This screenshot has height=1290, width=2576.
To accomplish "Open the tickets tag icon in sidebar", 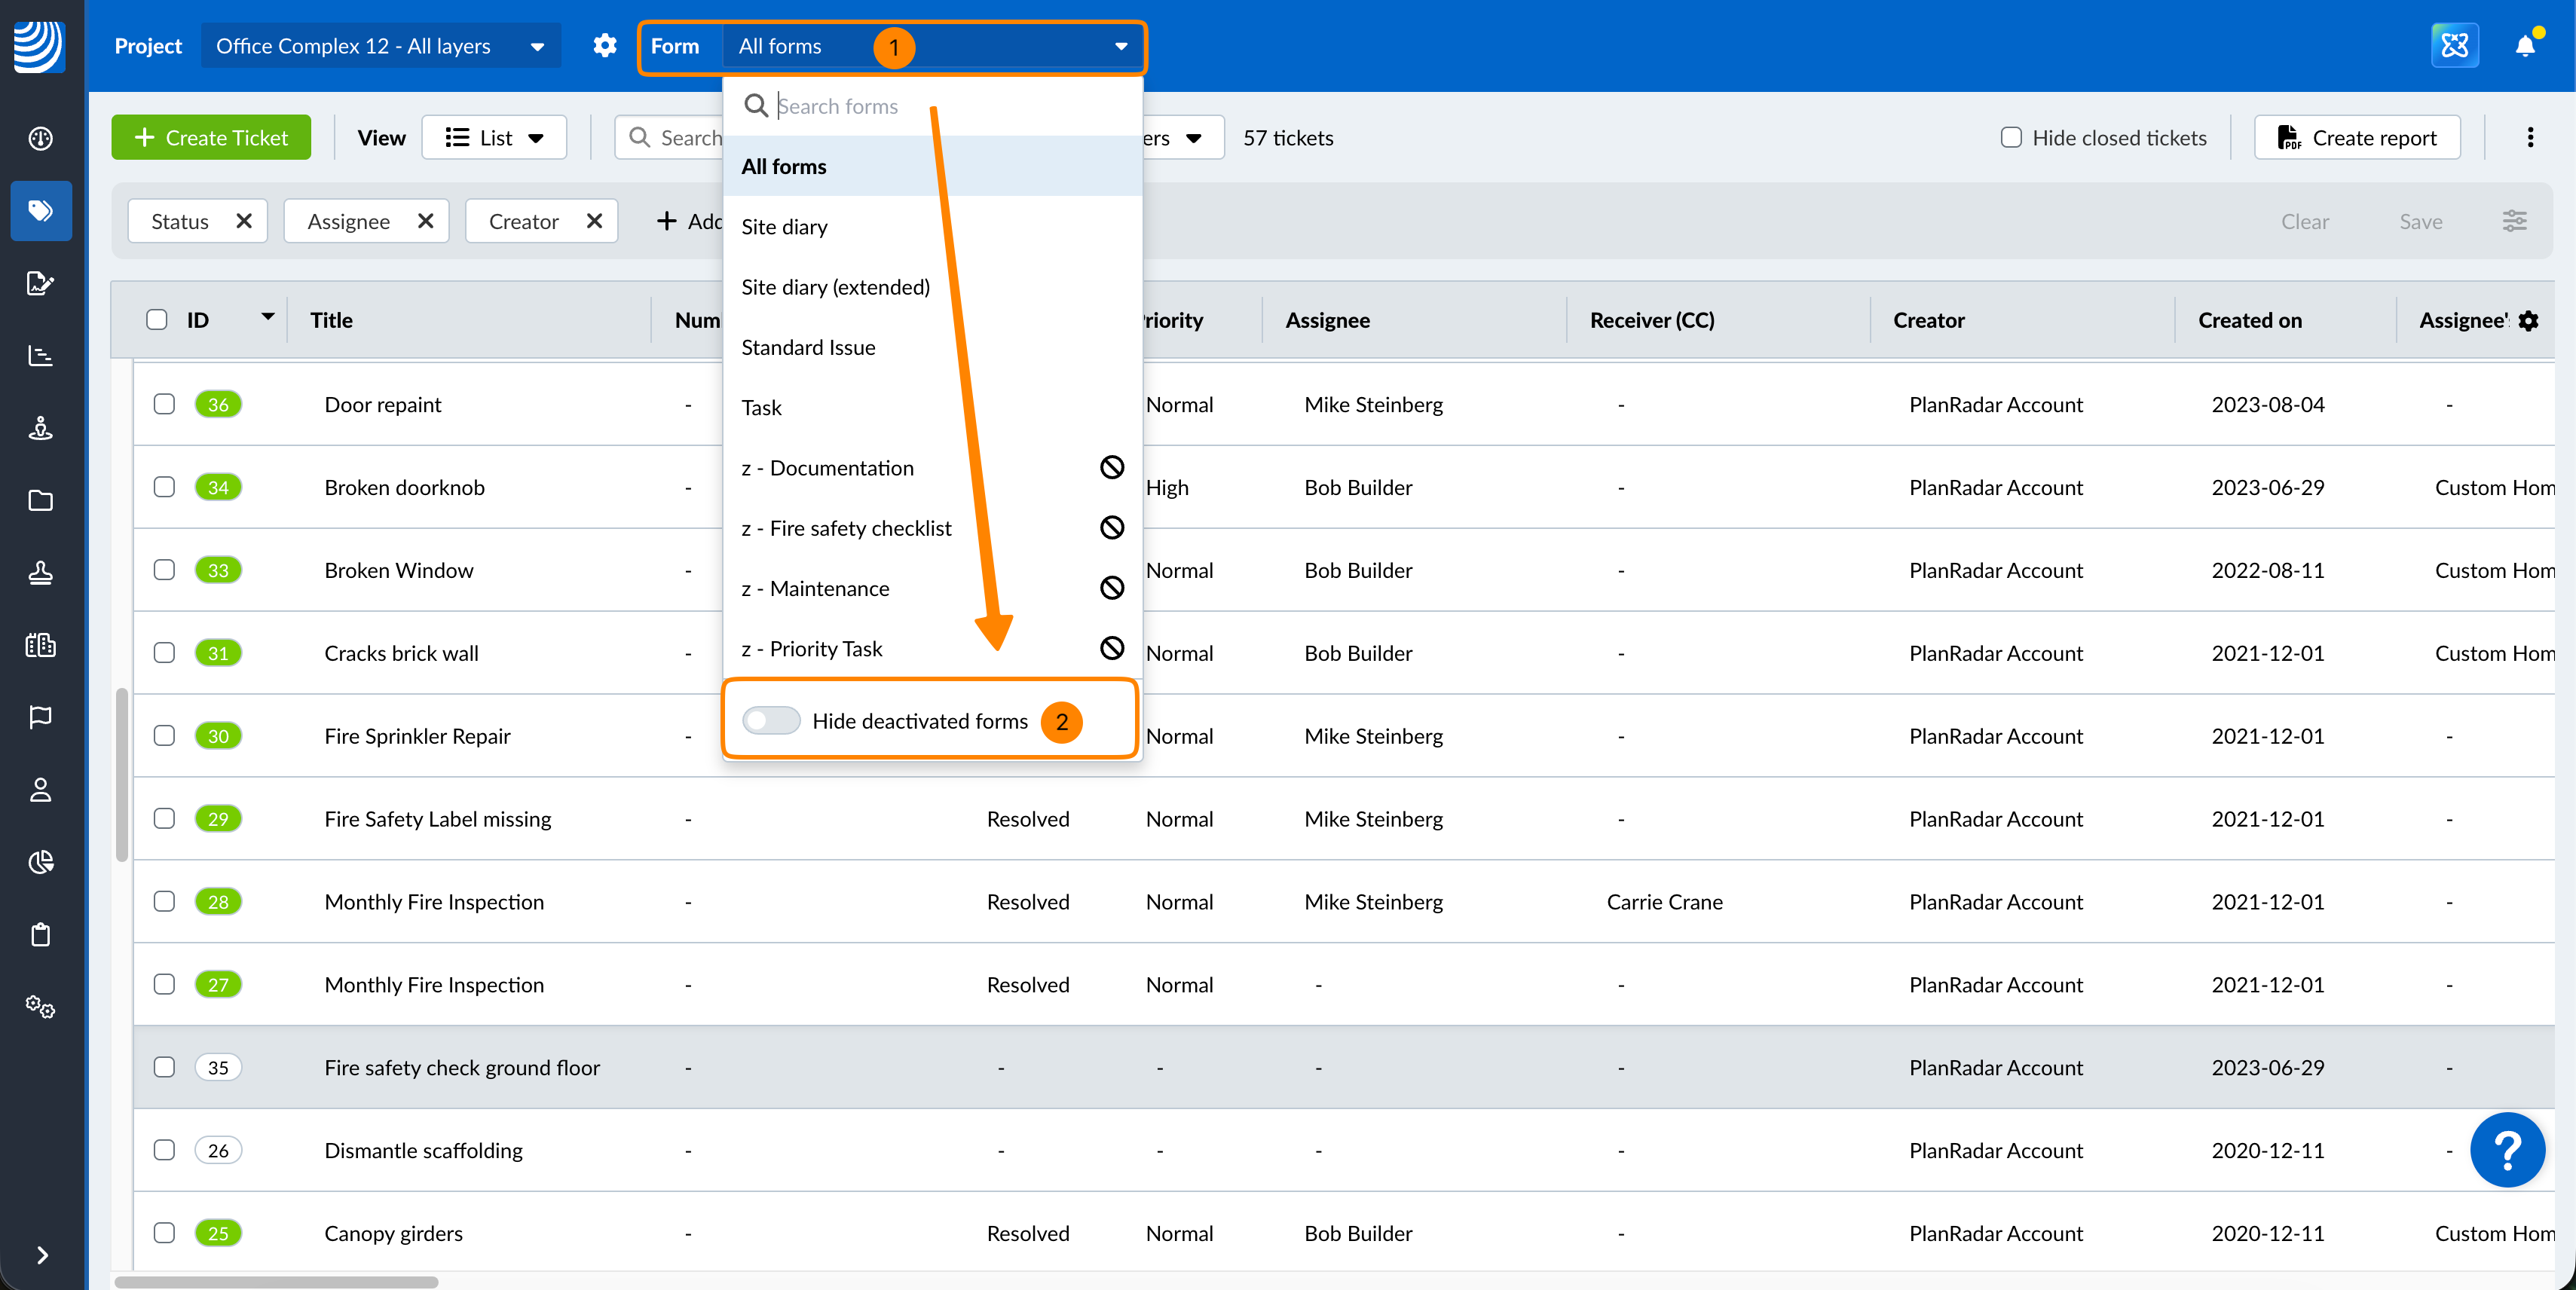I will click(x=41, y=211).
